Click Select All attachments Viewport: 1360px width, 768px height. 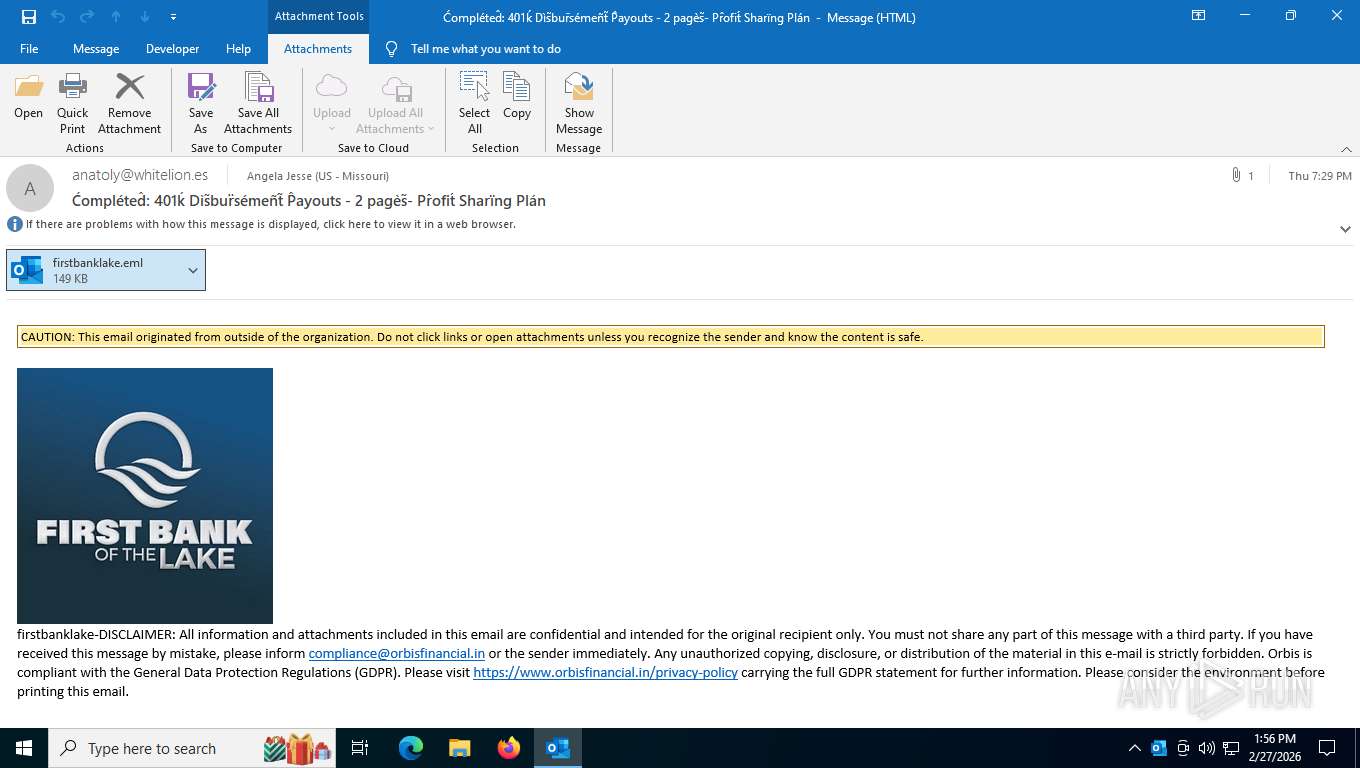(475, 104)
